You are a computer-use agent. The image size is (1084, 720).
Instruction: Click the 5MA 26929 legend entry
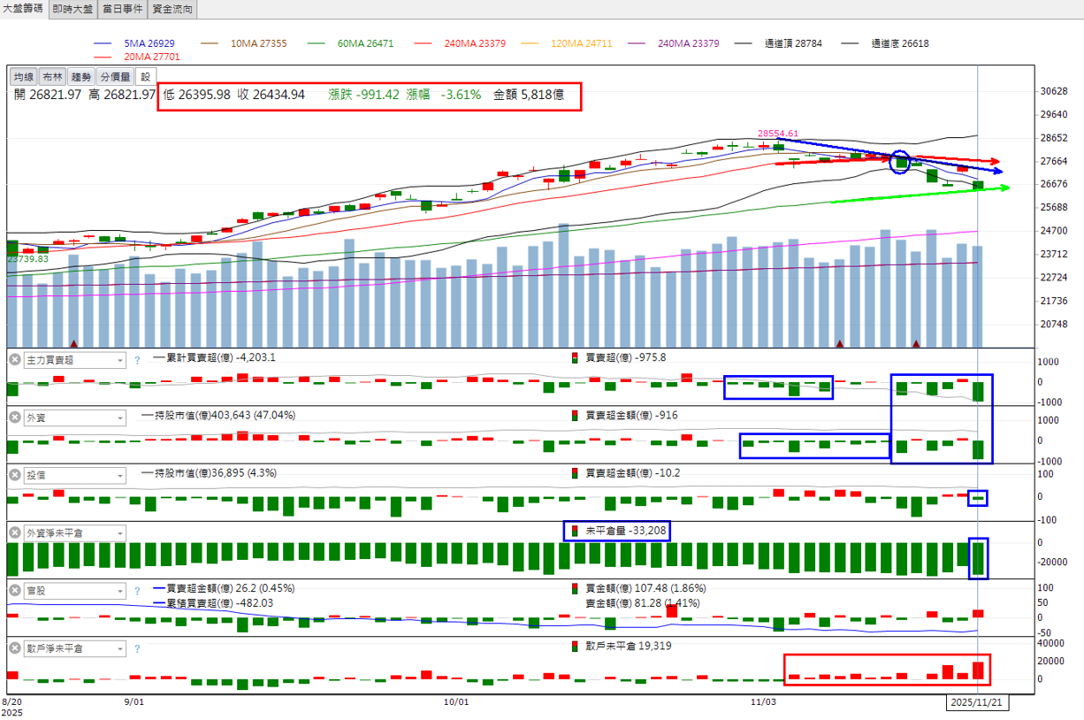[x=134, y=43]
